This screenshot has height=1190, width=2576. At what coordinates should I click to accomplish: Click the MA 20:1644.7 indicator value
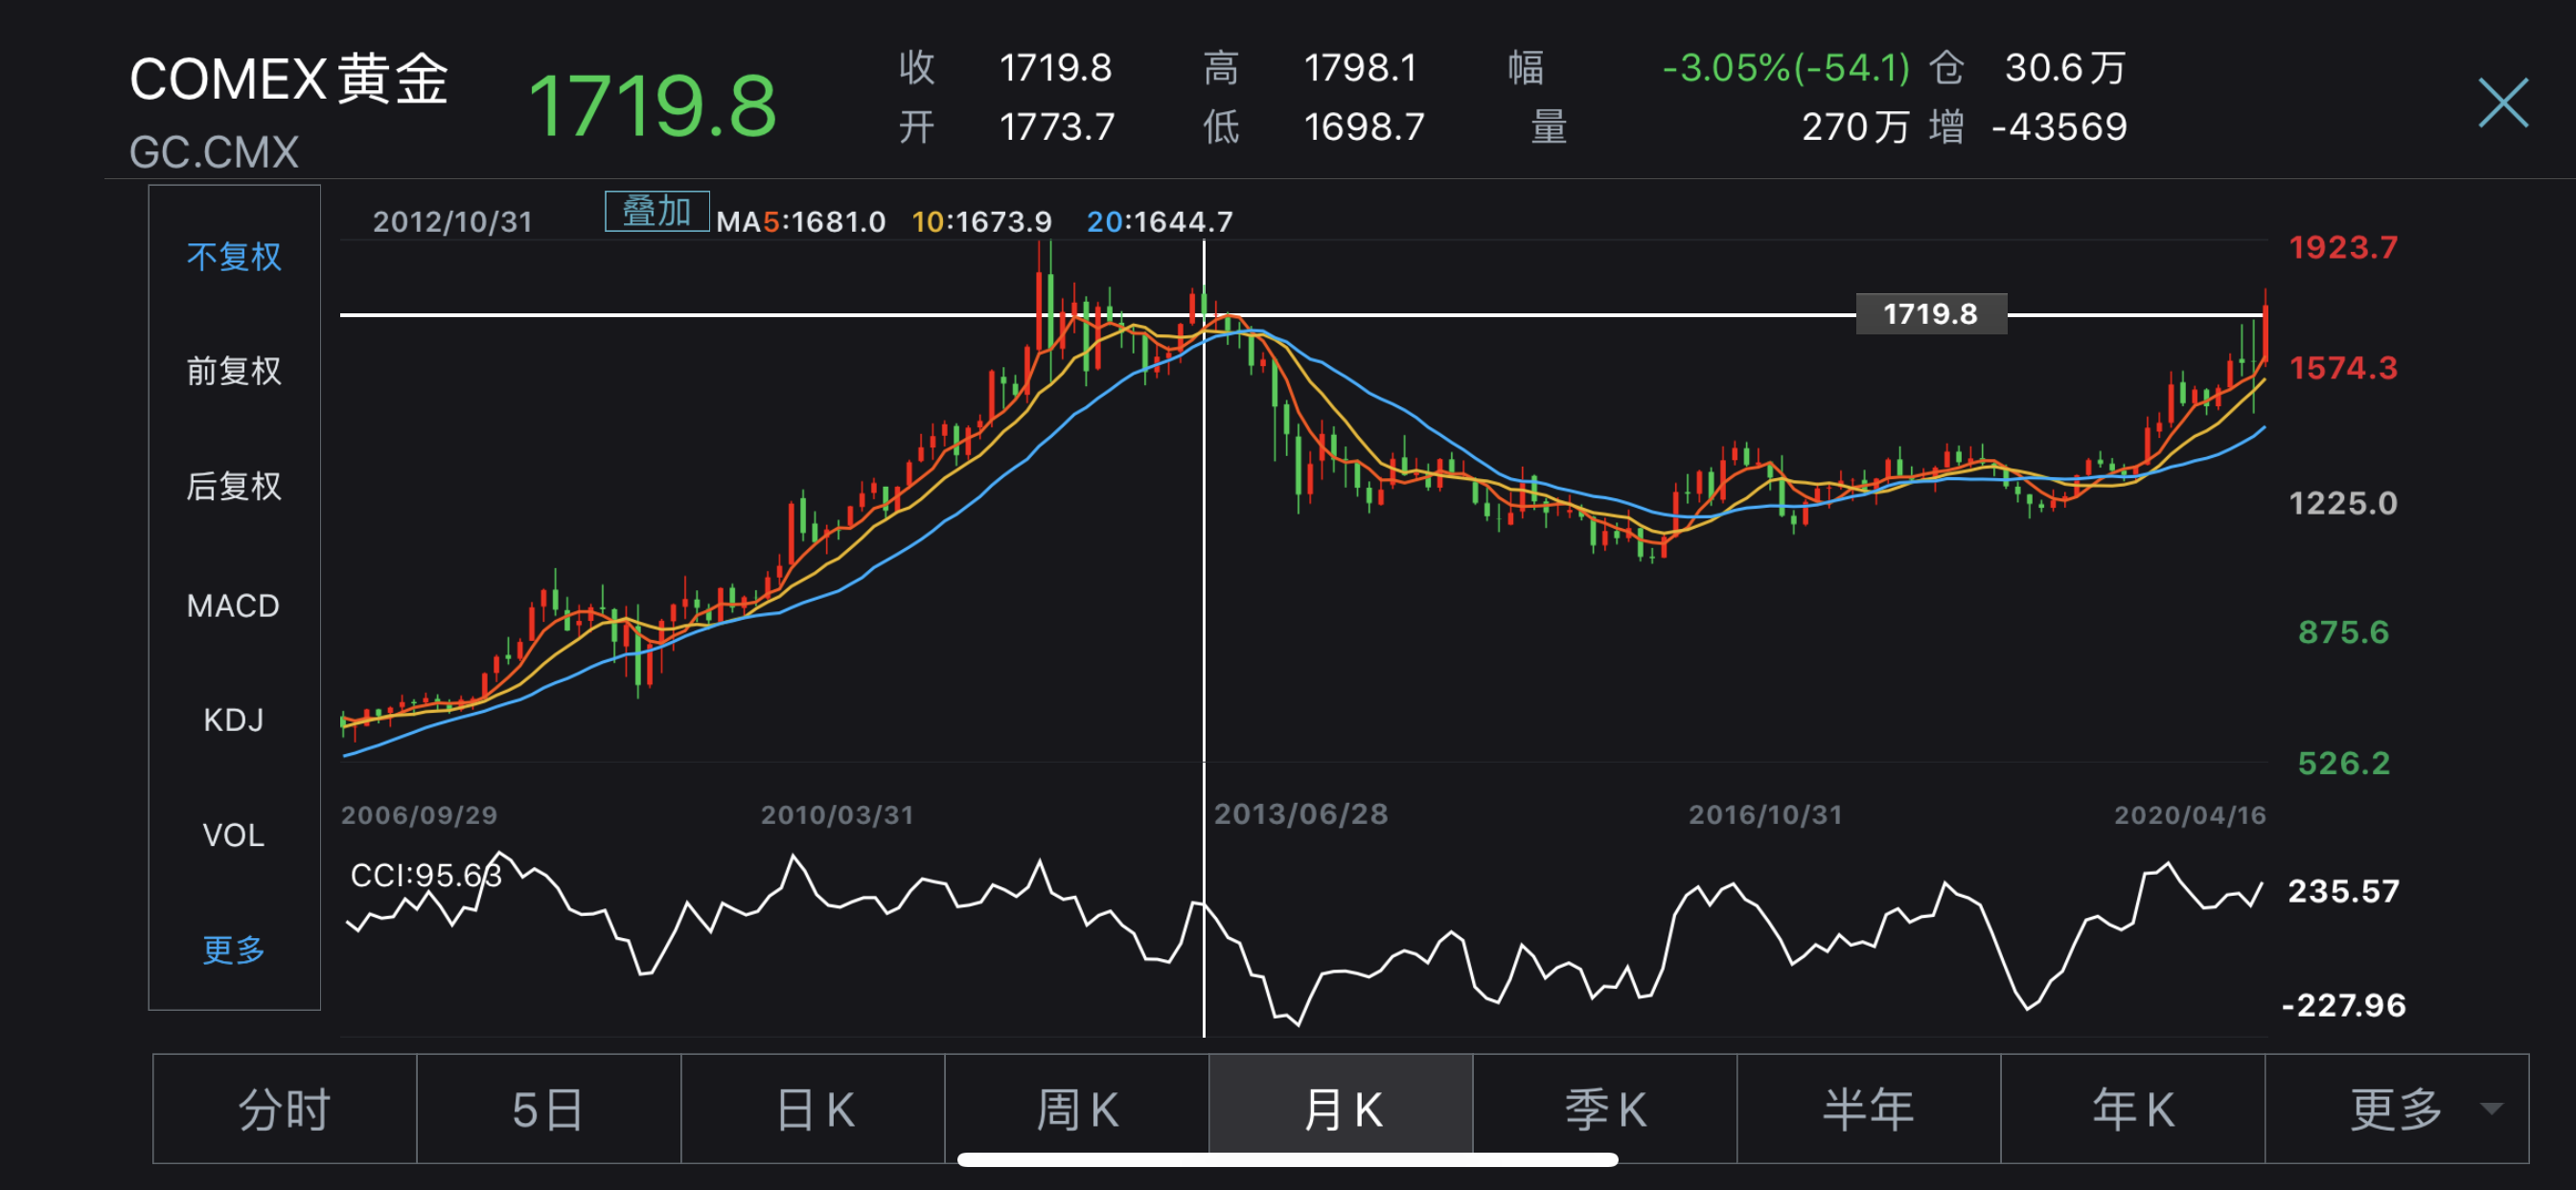pyautogui.click(x=1160, y=221)
